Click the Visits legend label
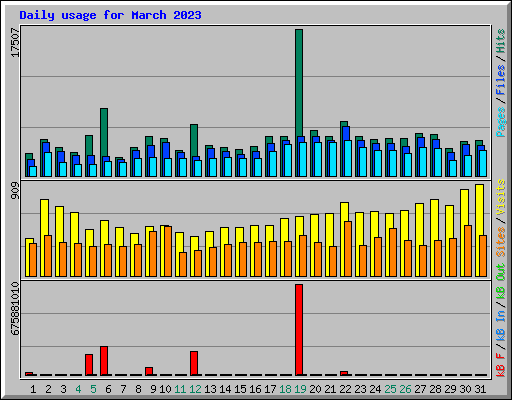The image size is (512, 400). (x=500, y=197)
